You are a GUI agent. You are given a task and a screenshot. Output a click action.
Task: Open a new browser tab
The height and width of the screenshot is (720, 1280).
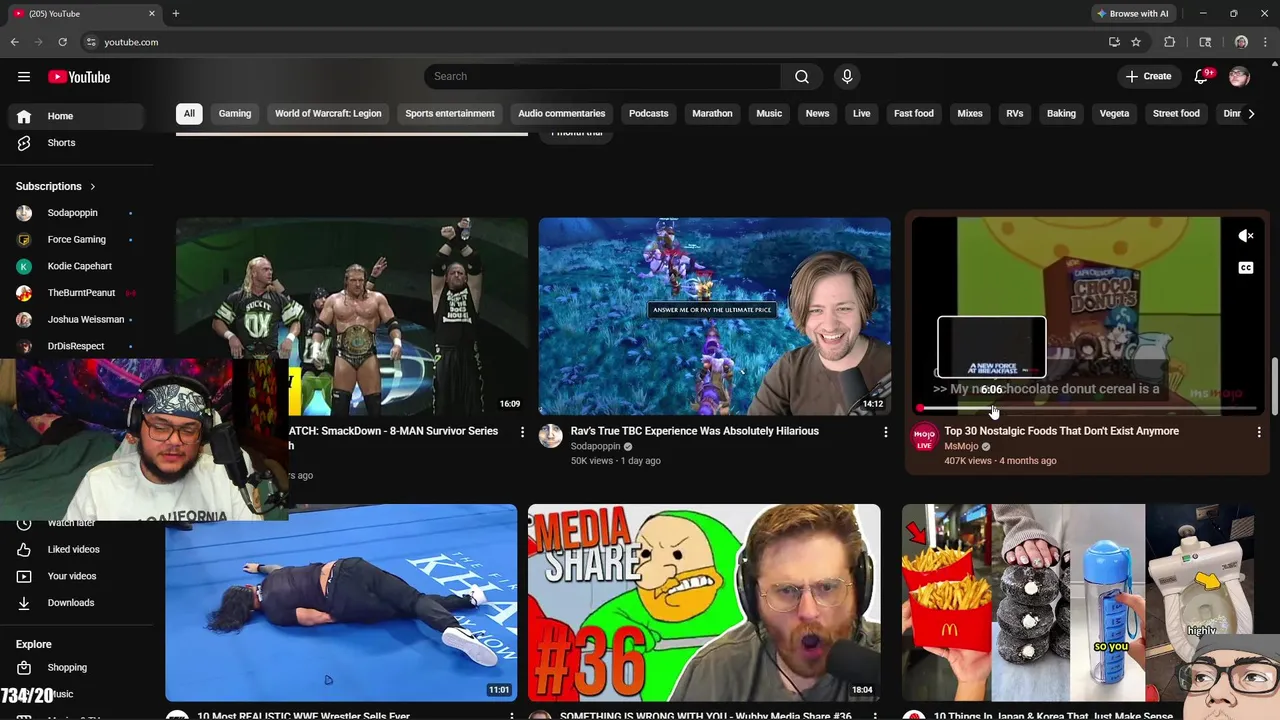pyautogui.click(x=176, y=13)
